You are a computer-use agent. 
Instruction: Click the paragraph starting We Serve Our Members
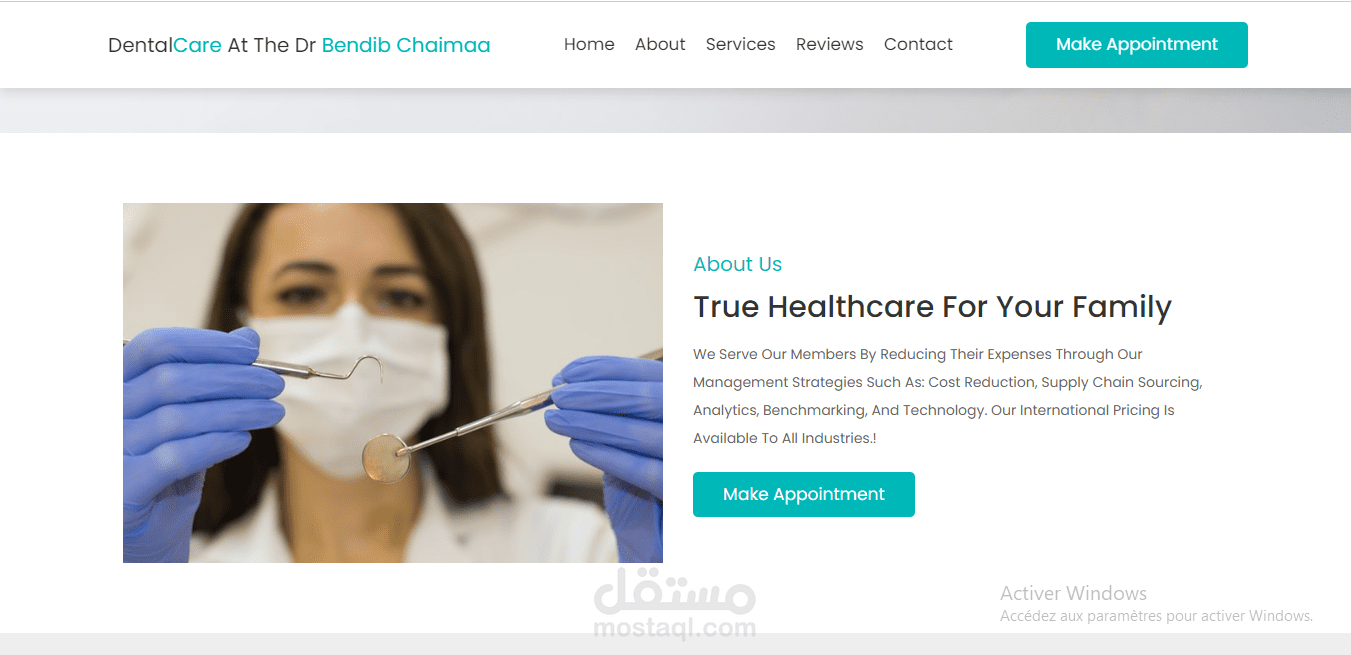click(x=948, y=396)
